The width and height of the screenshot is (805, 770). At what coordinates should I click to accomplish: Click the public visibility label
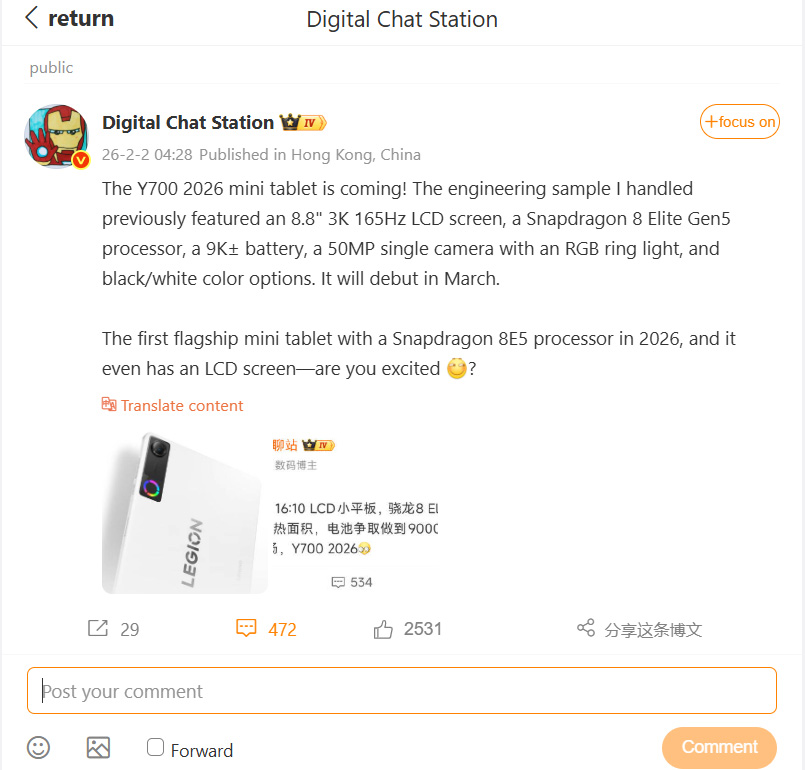tap(51, 68)
